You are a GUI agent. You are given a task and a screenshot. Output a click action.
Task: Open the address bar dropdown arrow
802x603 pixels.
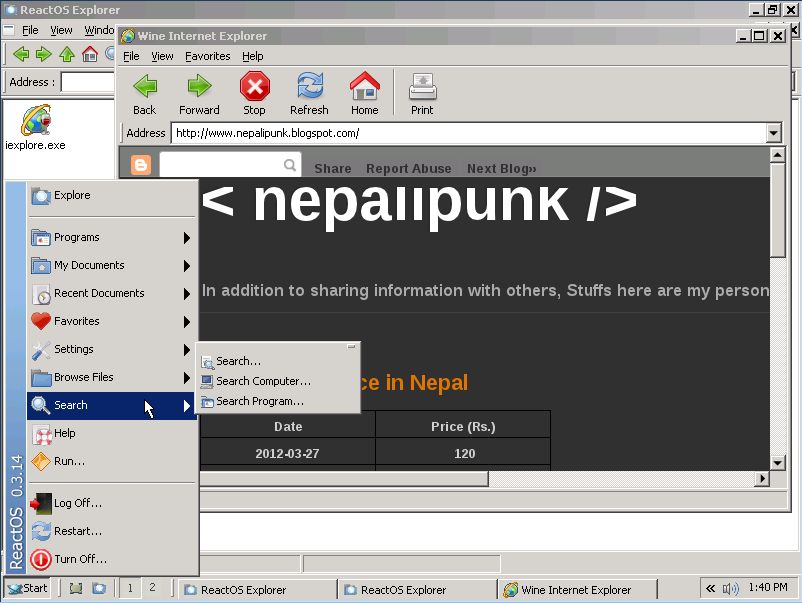tap(773, 133)
